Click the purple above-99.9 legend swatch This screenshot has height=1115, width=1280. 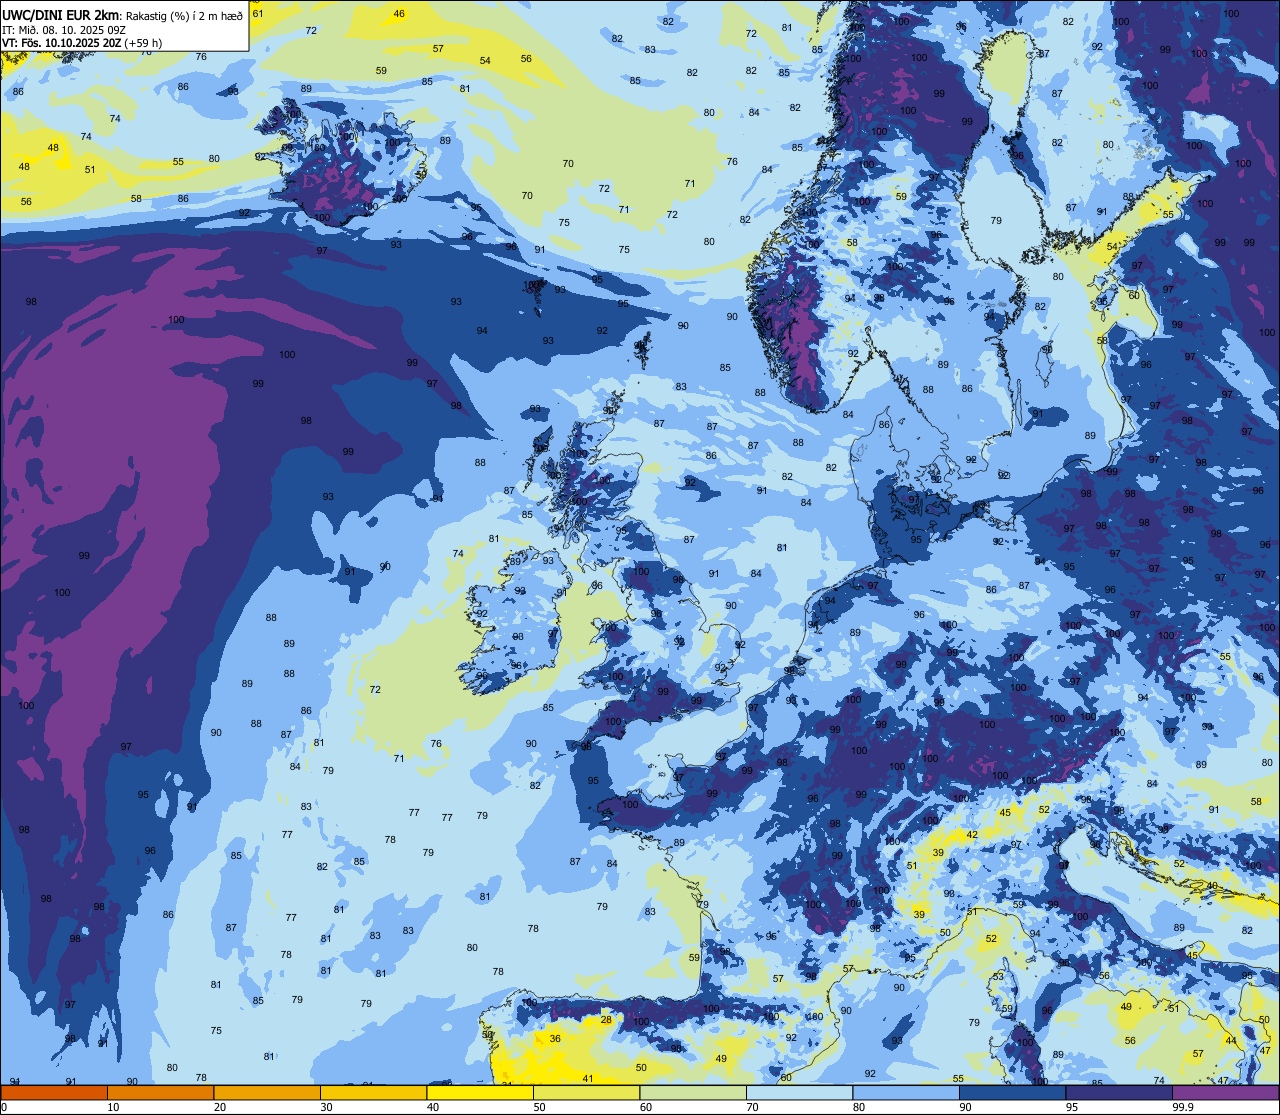(x=1225, y=1093)
